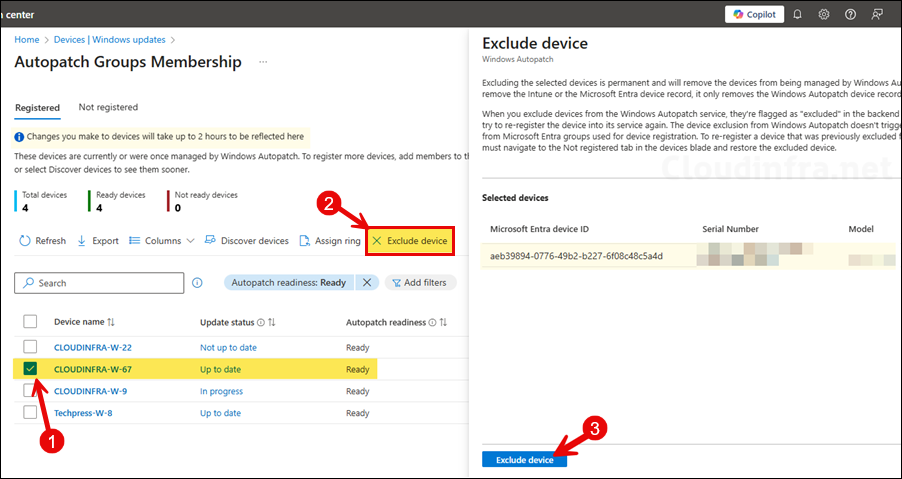This screenshot has width=902, height=479.
Task: Click the Not ready devices count
Action: [x=177, y=208]
